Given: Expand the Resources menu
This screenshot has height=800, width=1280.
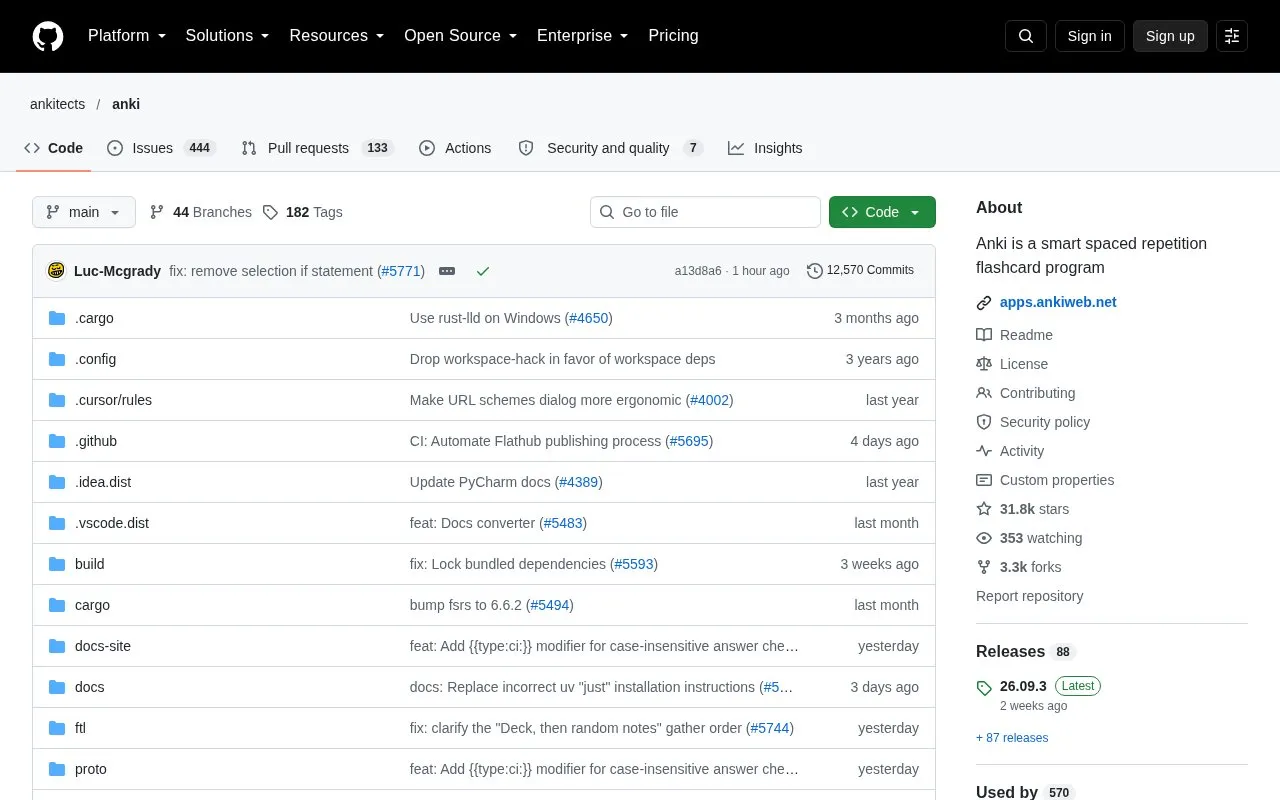Looking at the screenshot, I should click(x=337, y=36).
